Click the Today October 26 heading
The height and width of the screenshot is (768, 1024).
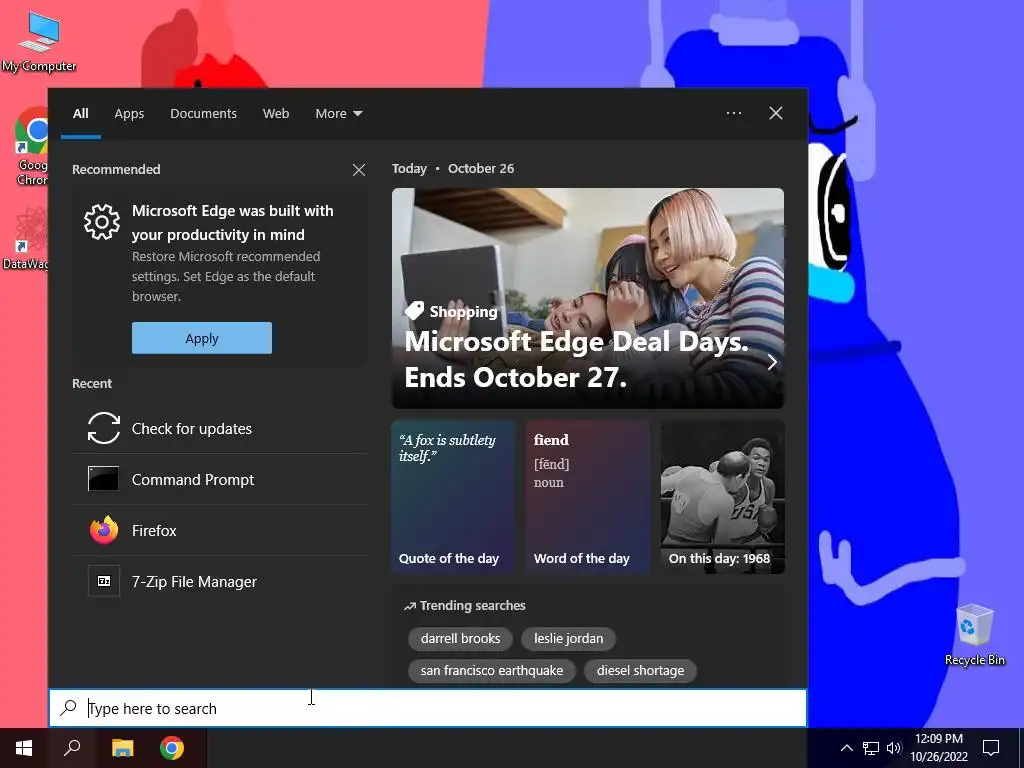coord(453,168)
